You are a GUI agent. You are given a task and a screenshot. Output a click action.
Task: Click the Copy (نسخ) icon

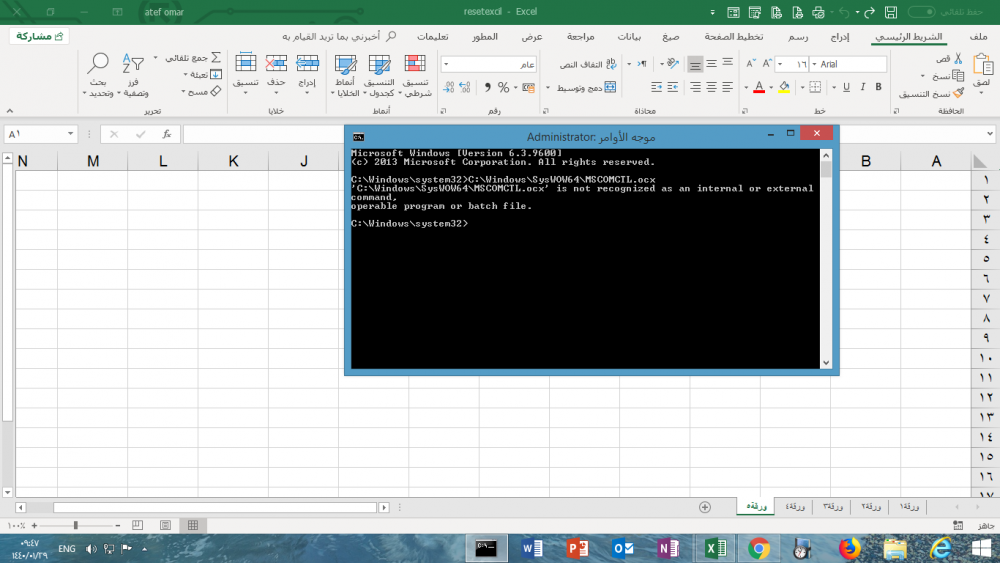pyautogui.click(x=958, y=76)
